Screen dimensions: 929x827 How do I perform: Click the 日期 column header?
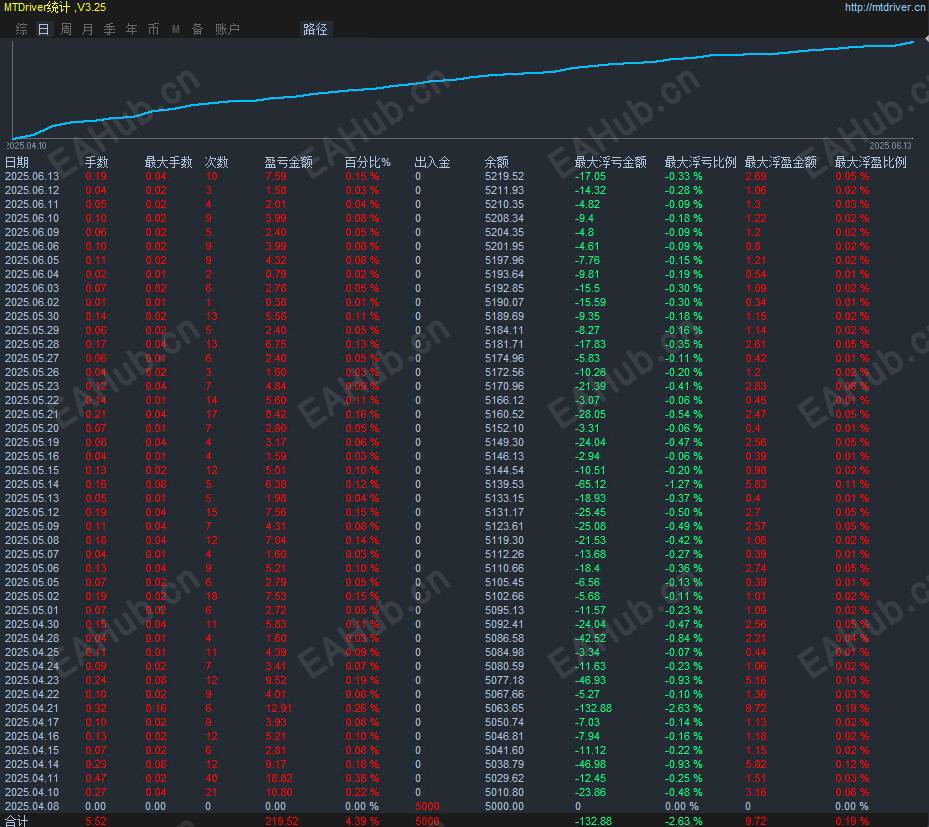17,162
